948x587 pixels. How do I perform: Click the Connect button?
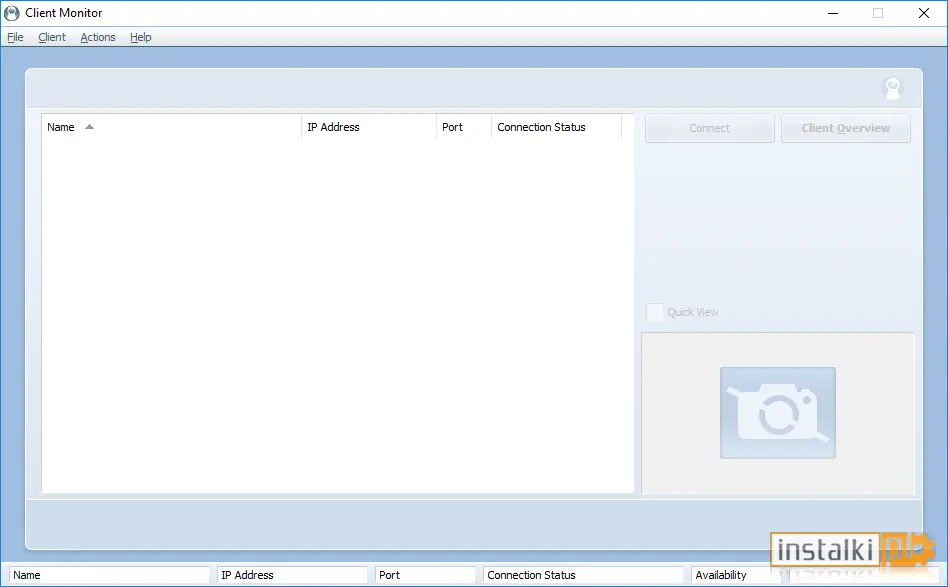[709, 128]
